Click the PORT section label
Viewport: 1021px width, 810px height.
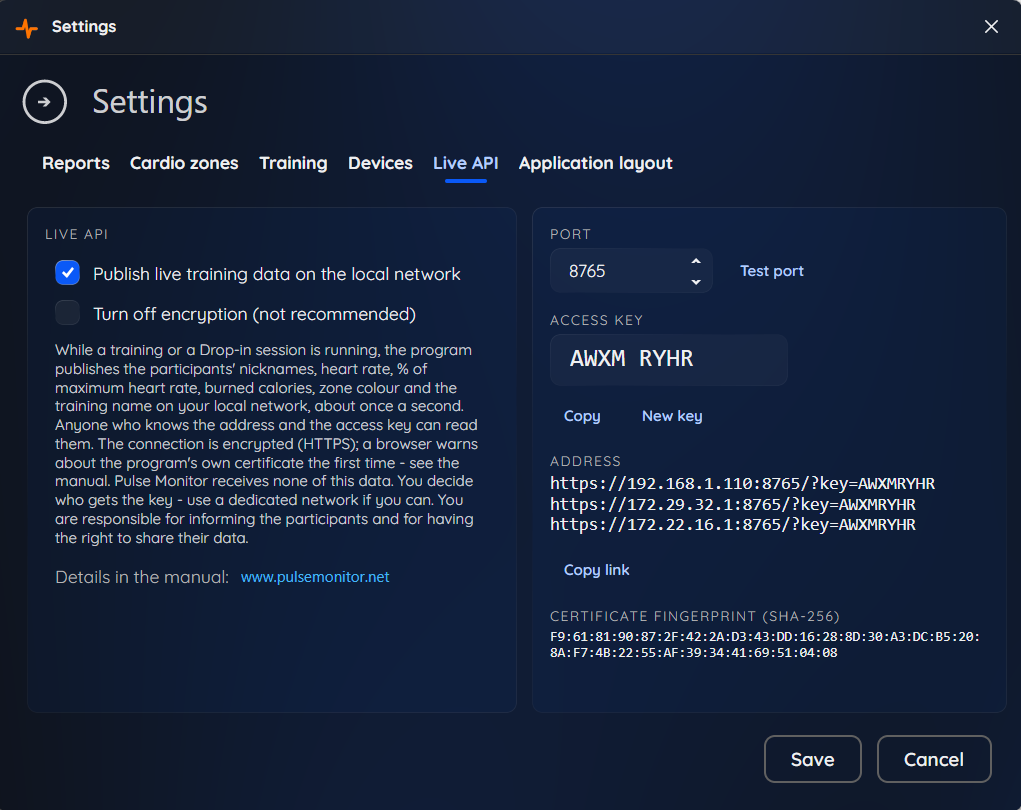pyautogui.click(x=570, y=234)
